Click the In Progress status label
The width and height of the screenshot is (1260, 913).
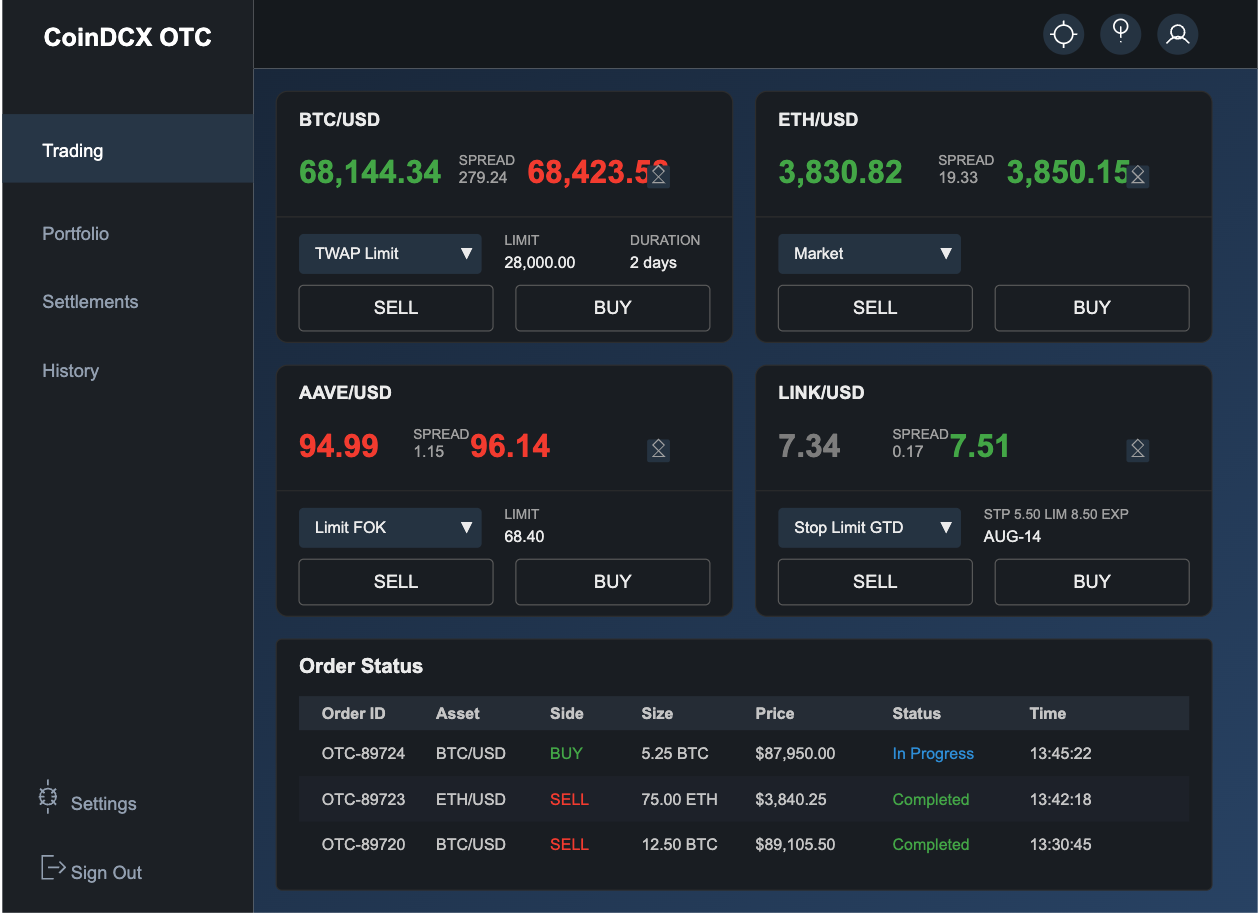pos(933,754)
